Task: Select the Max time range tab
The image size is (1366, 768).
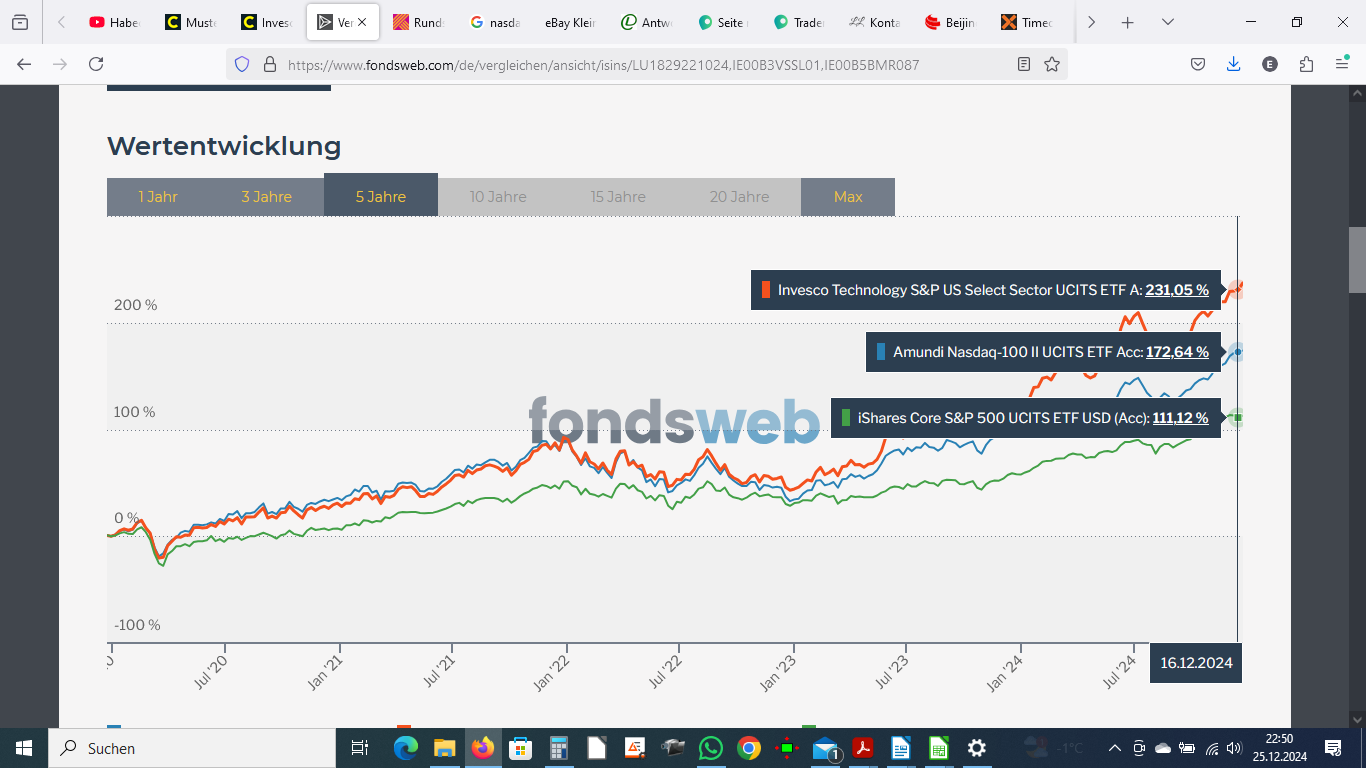Action: pos(848,196)
